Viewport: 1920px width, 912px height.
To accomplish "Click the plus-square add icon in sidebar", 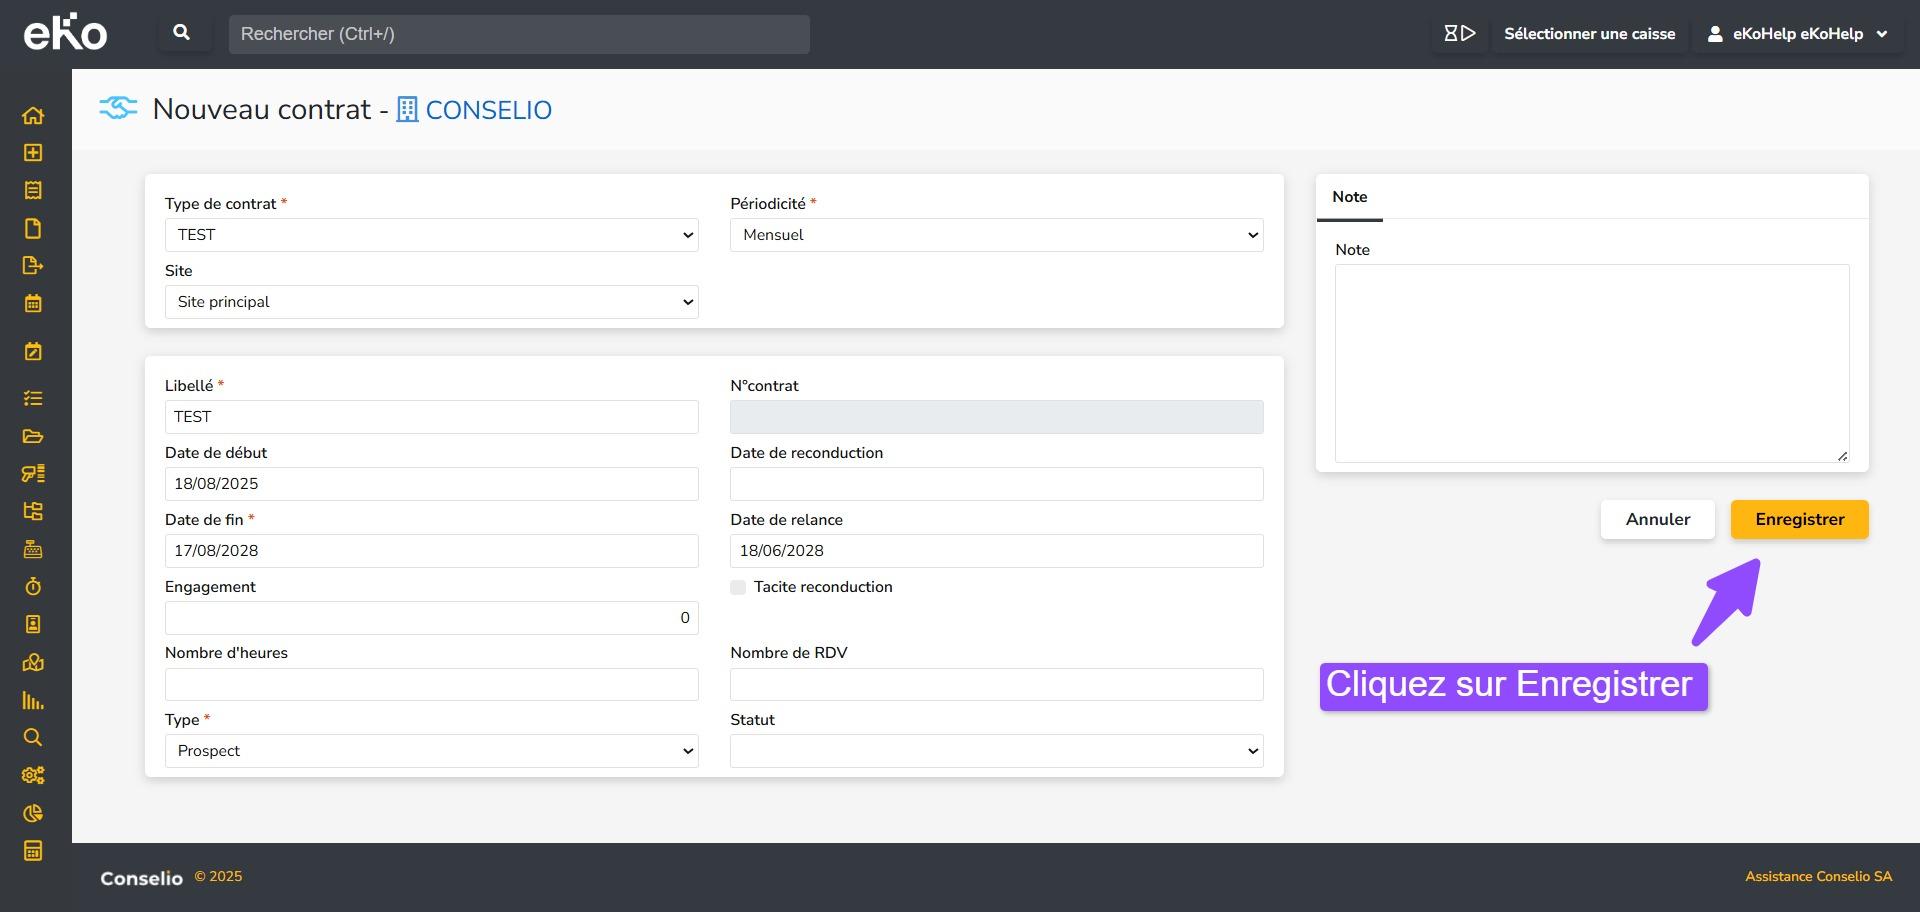I will [33, 153].
